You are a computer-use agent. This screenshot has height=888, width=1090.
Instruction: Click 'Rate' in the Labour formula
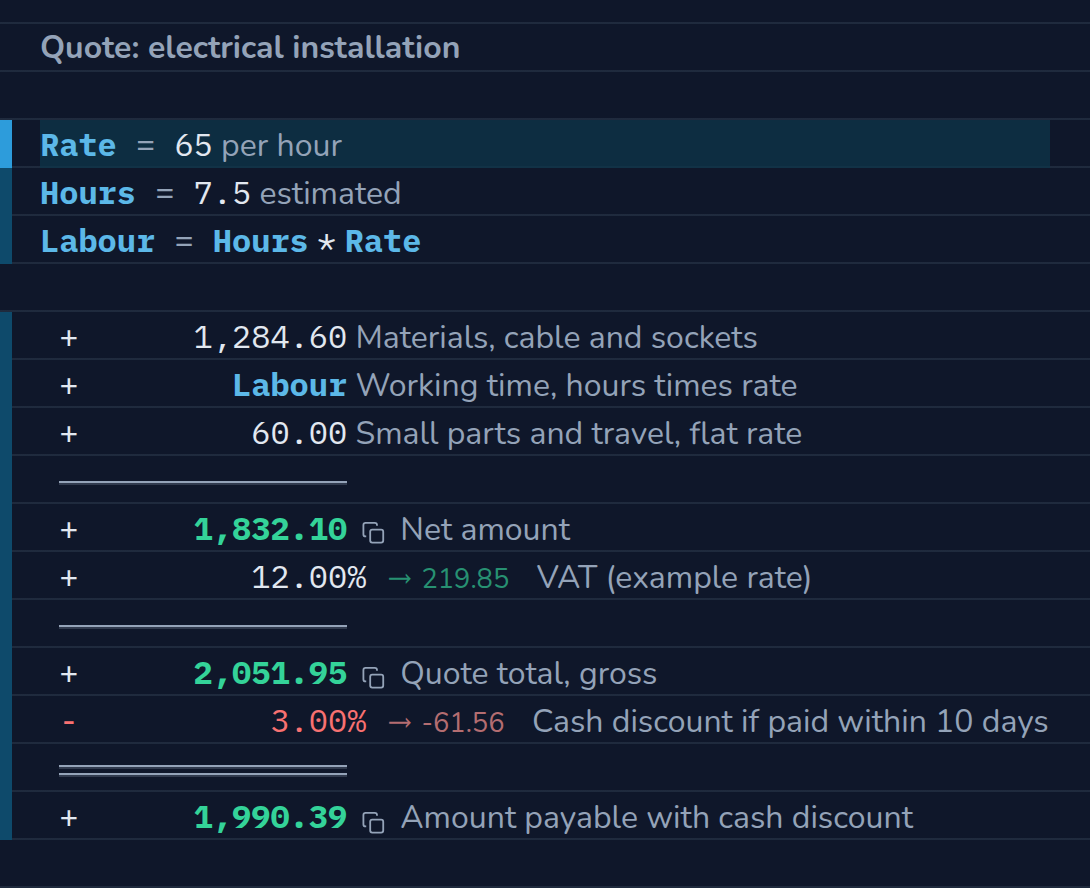point(382,241)
